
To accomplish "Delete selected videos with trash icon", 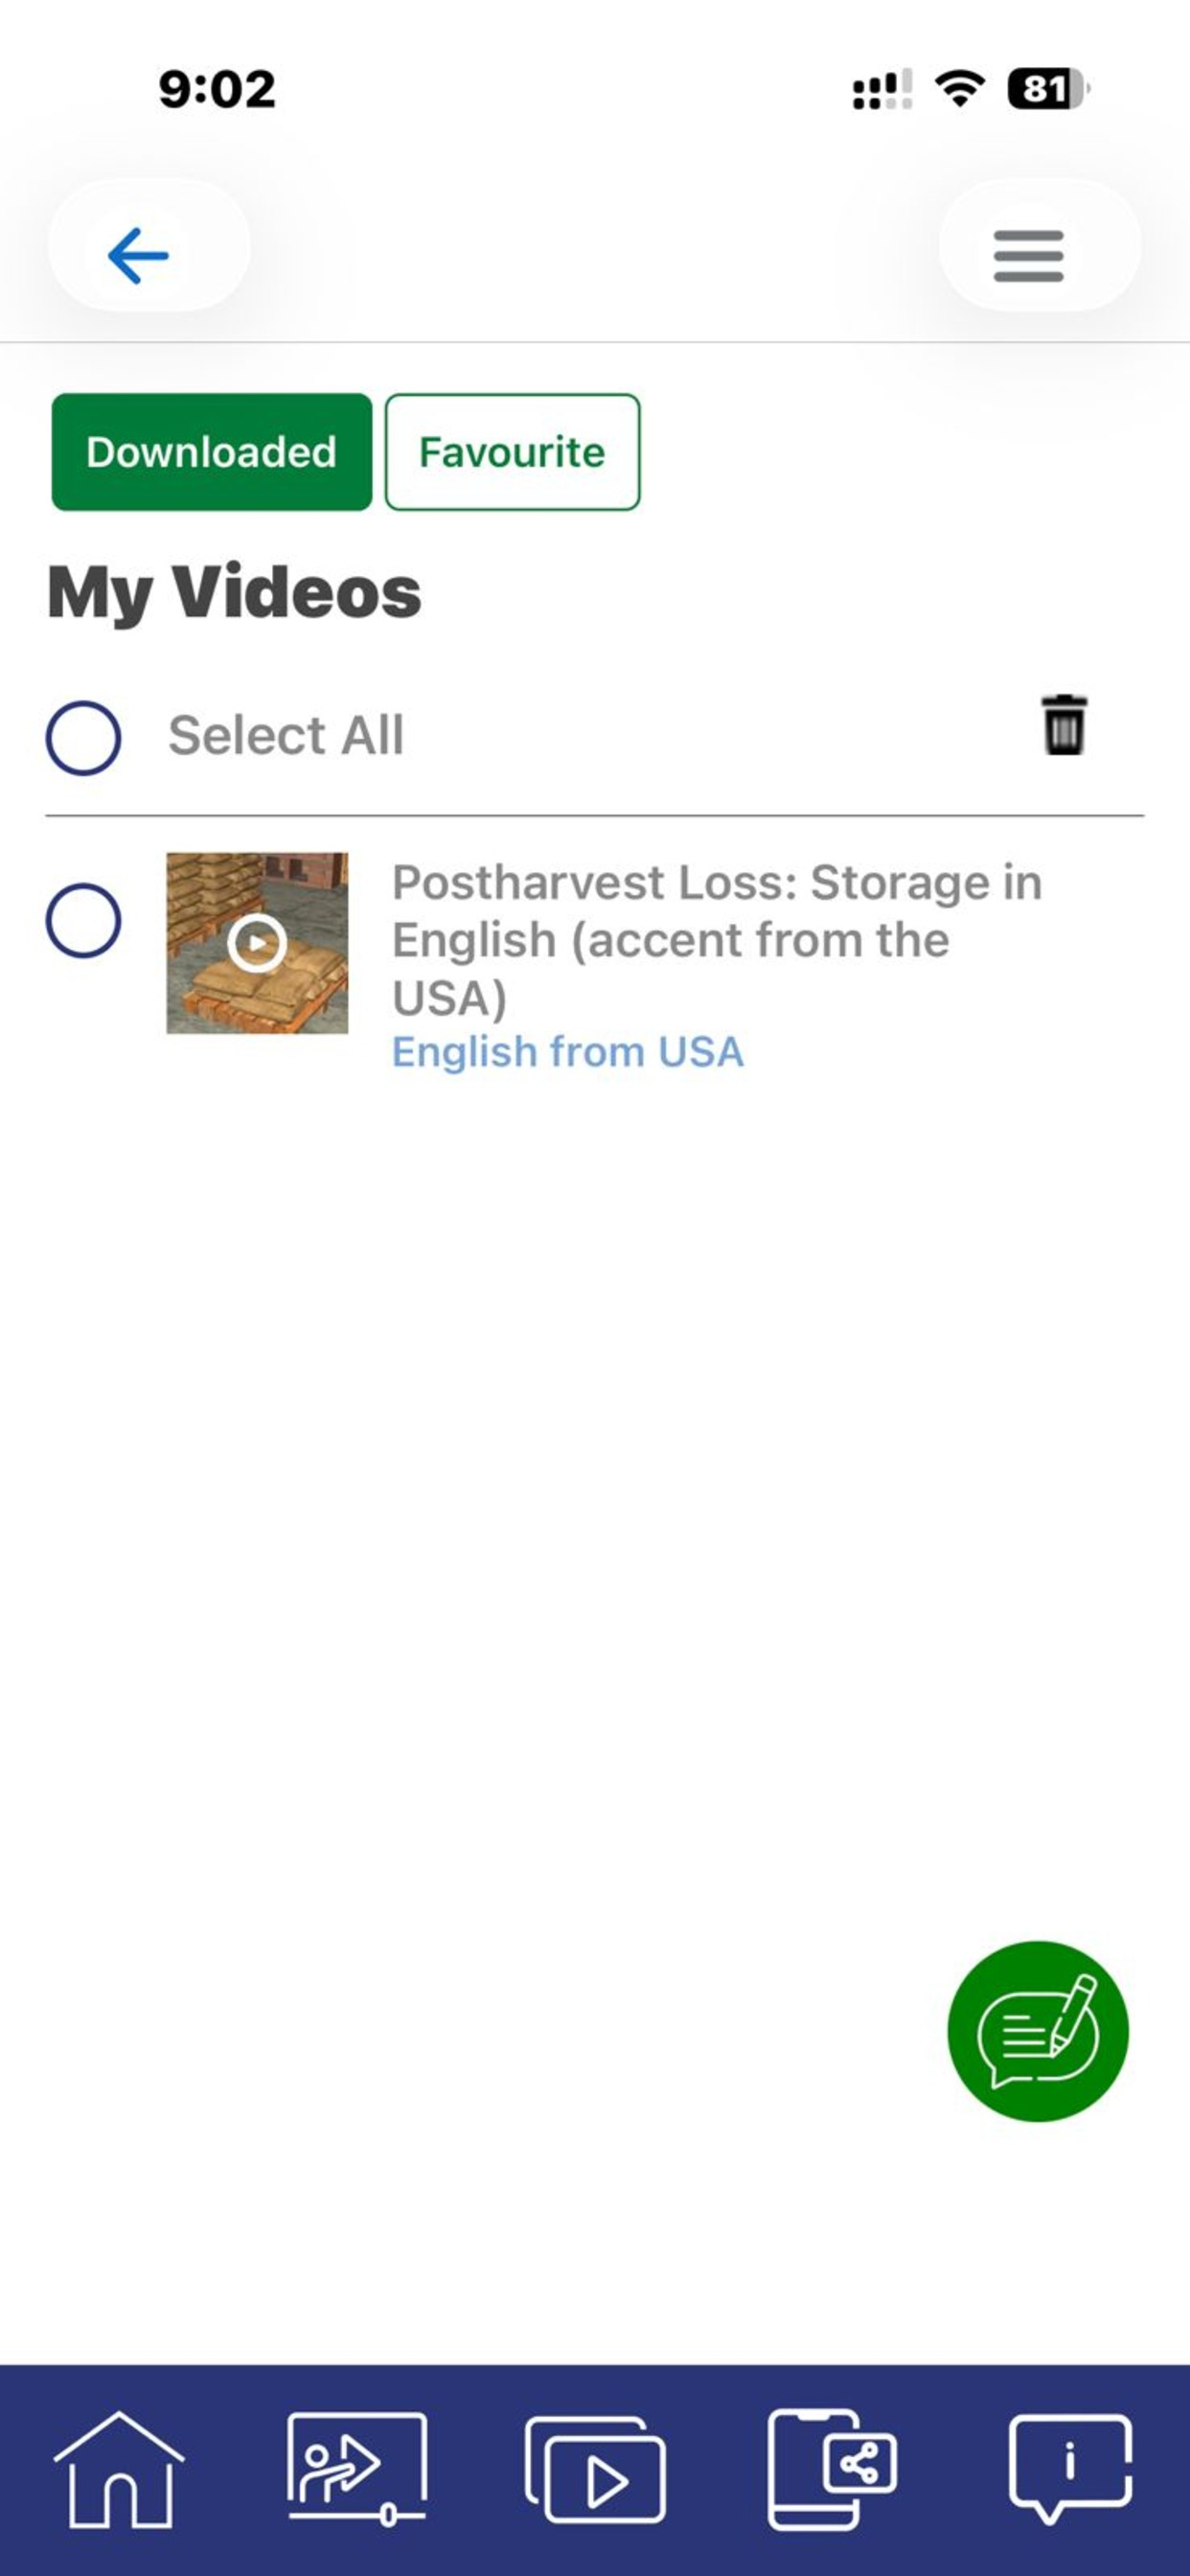I will click(x=1064, y=725).
